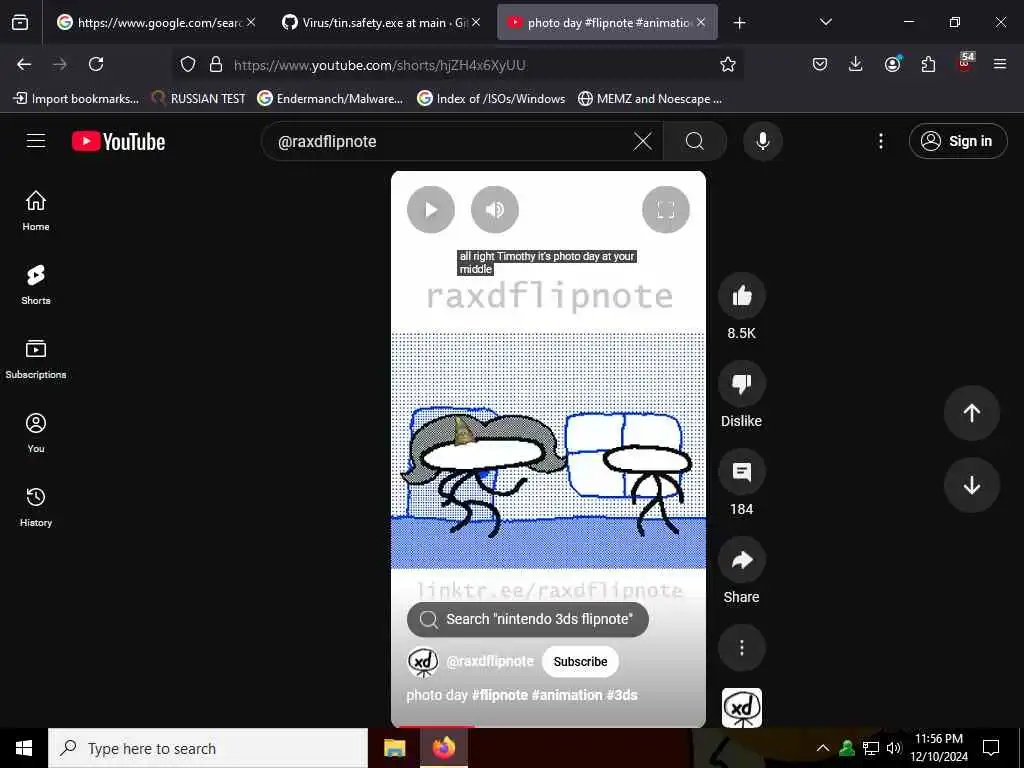This screenshot has height=768, width=1024.
Task: Open History in YouTube sidebar
Action: [36, 507]
